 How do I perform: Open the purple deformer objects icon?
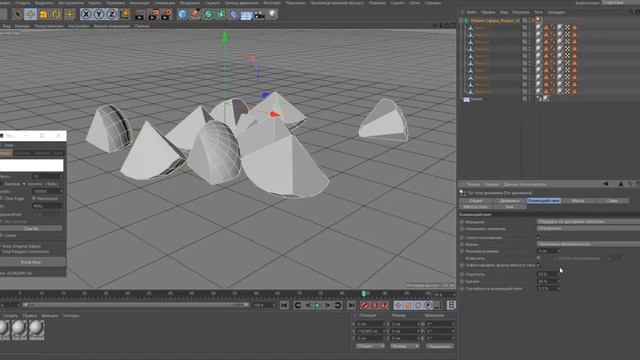click(x=234, y=15)
